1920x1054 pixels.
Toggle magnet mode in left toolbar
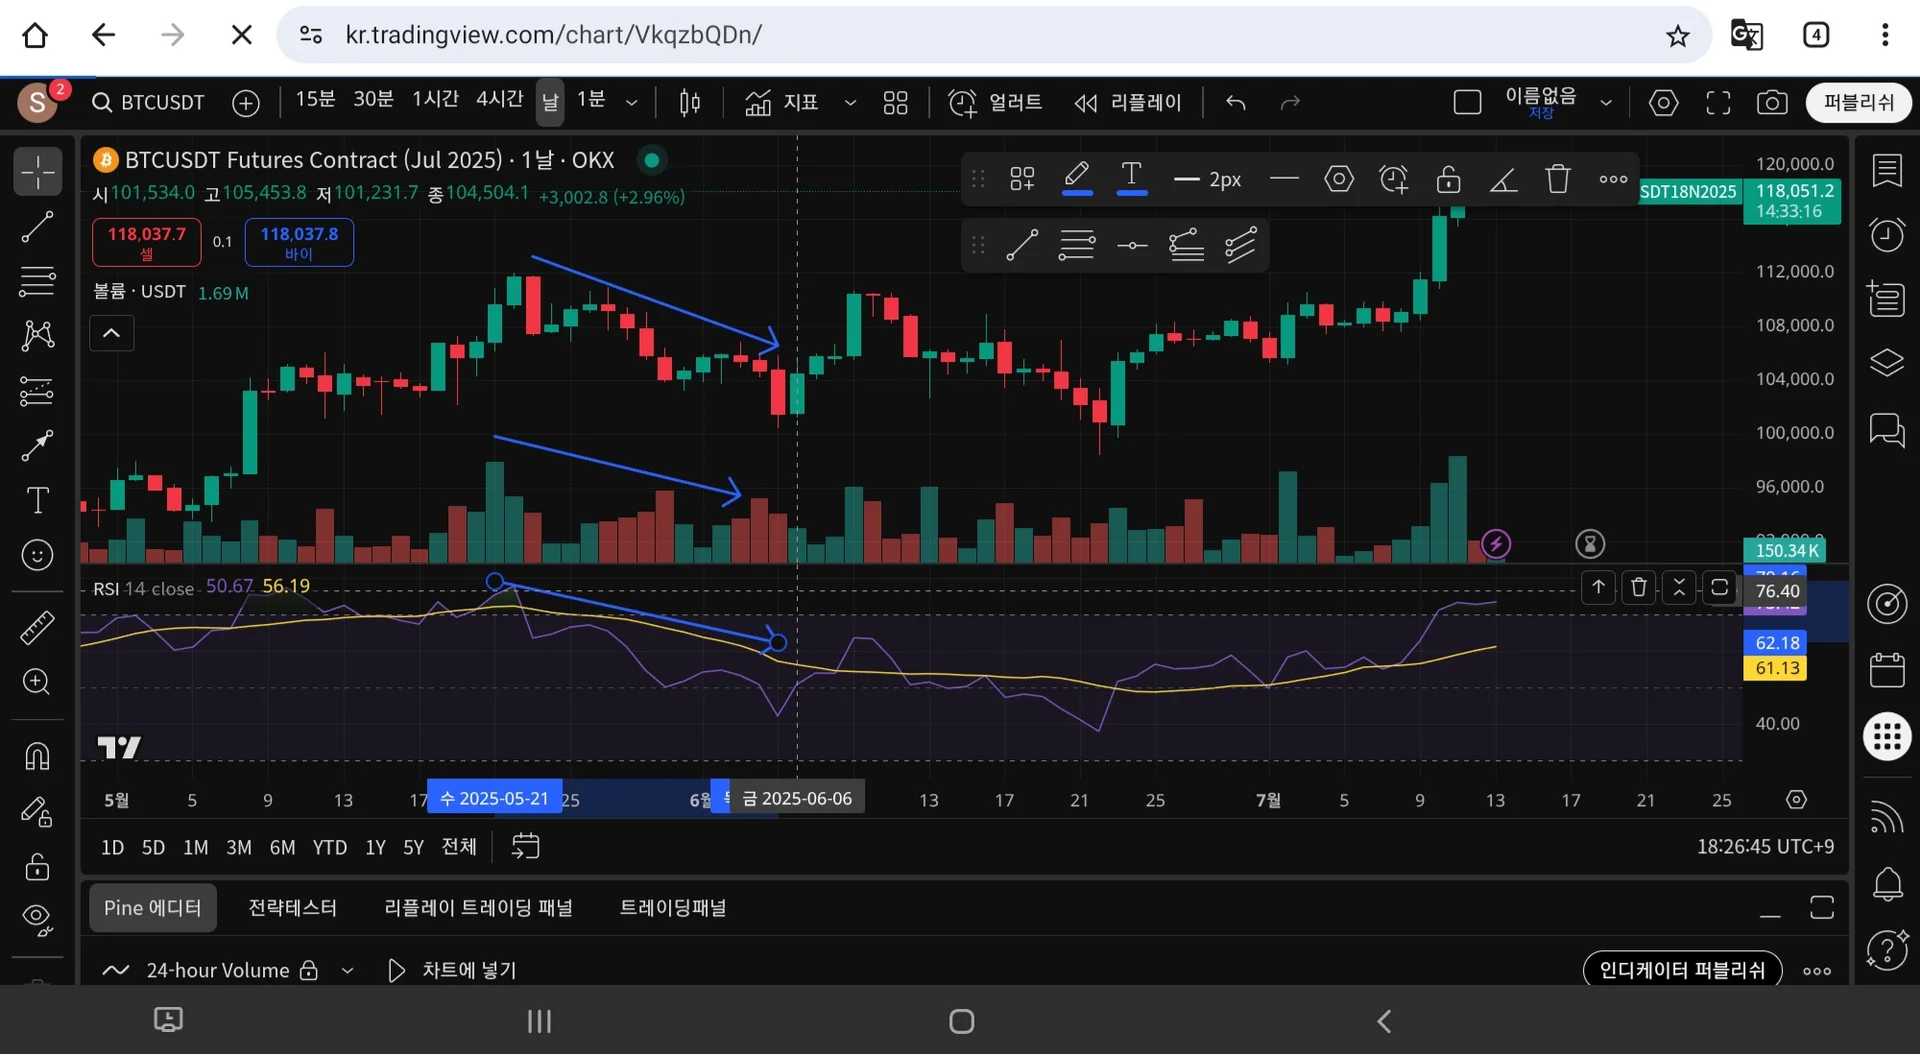tap(37, 756)
